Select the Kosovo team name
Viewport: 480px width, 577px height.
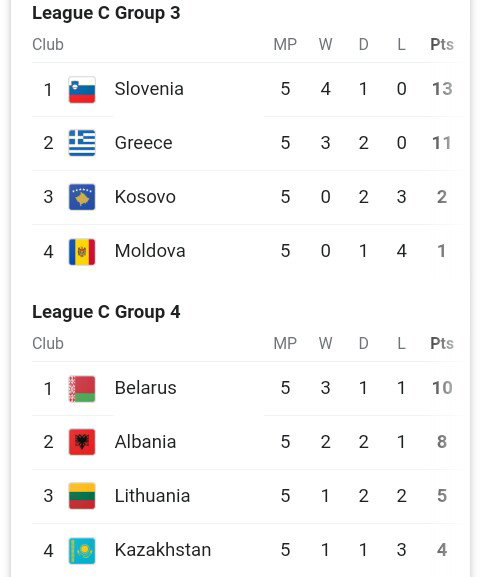tap(145, 197)
